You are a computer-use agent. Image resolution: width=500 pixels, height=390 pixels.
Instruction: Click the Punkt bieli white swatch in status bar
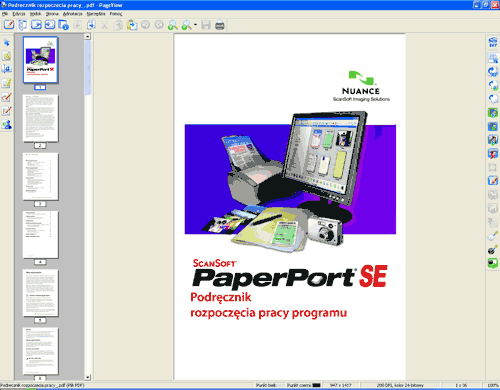click(280, 385)
